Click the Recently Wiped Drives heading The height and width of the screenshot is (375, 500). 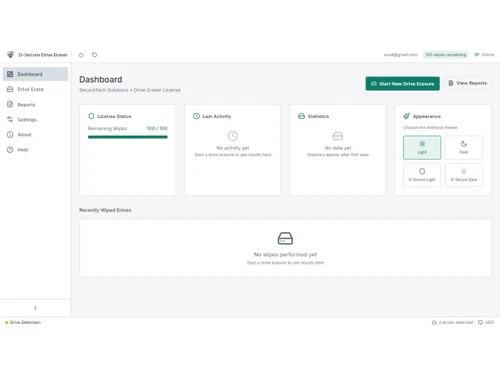point(105,210)
